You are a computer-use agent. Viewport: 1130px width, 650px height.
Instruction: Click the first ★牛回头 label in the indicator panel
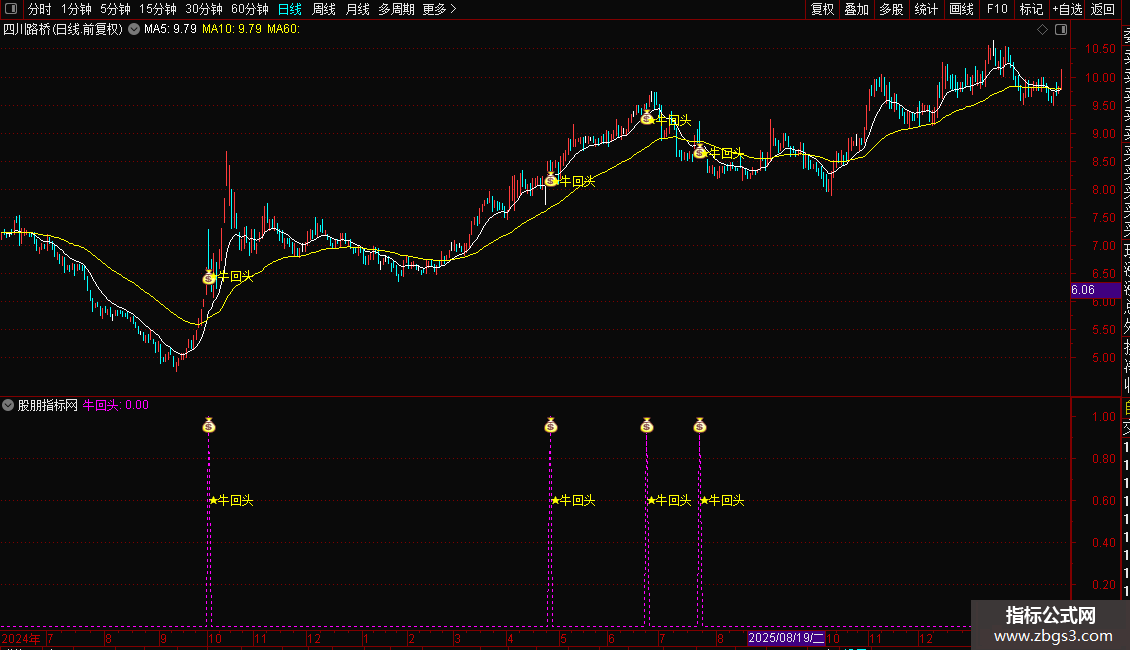231,500
